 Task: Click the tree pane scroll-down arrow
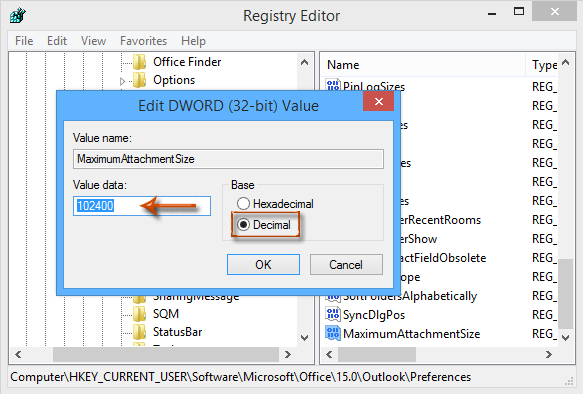(x=305, y=338)
